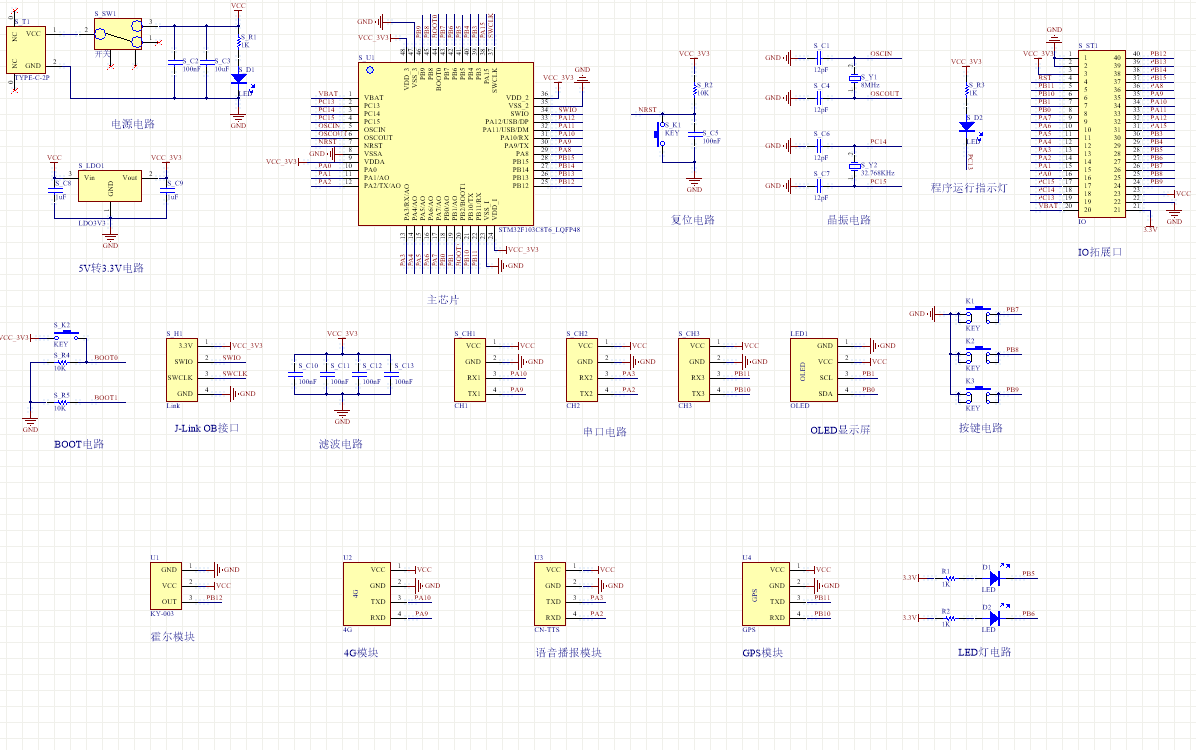
Task: Click the 复位电路 section label
Action: [x=692, y=220]
